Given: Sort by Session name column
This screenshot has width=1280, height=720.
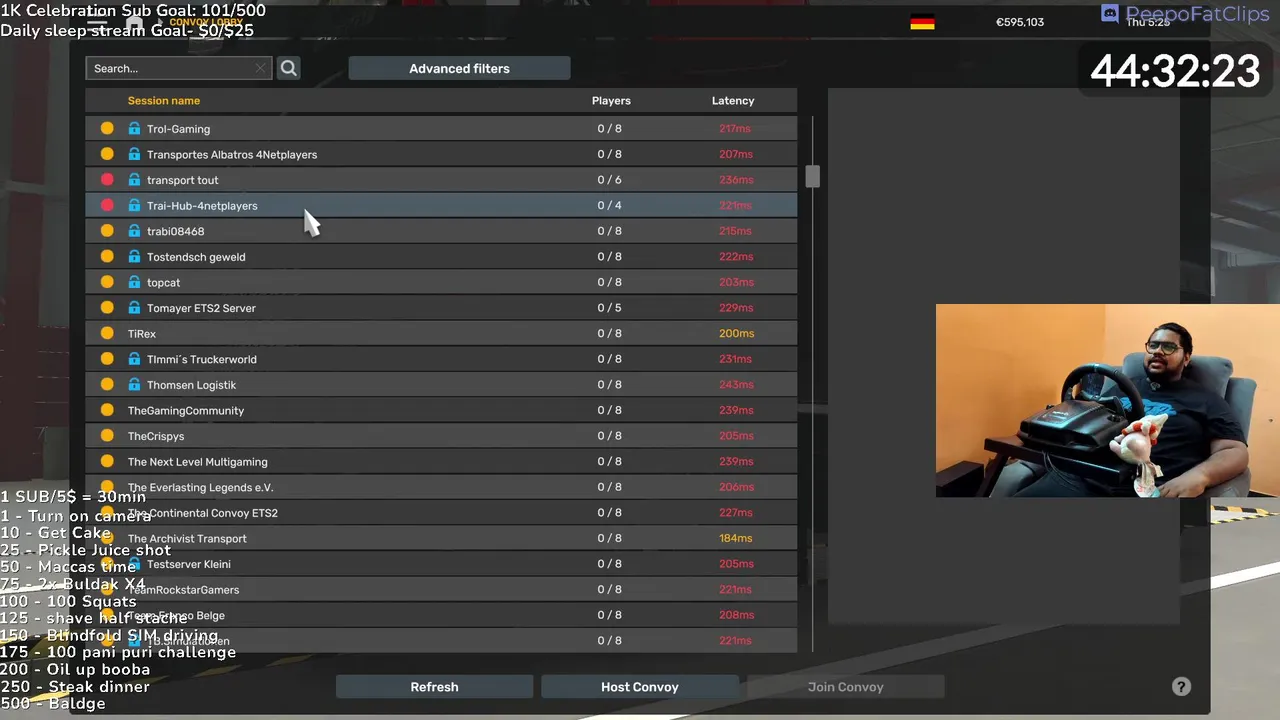Looking at the screenshot, I should pos(164,100).
